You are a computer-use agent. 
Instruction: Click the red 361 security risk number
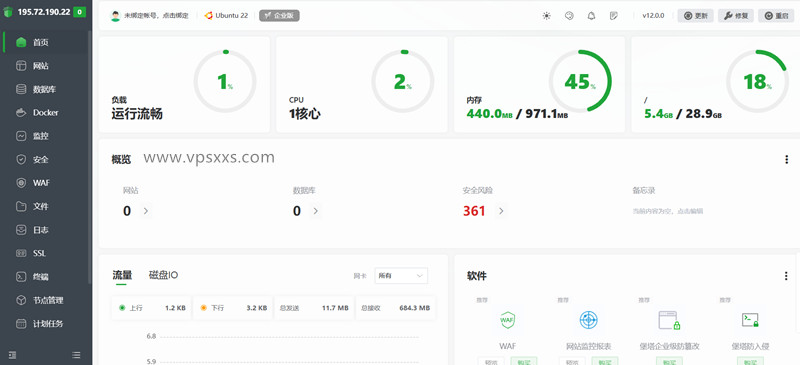[x=474, y=211]
